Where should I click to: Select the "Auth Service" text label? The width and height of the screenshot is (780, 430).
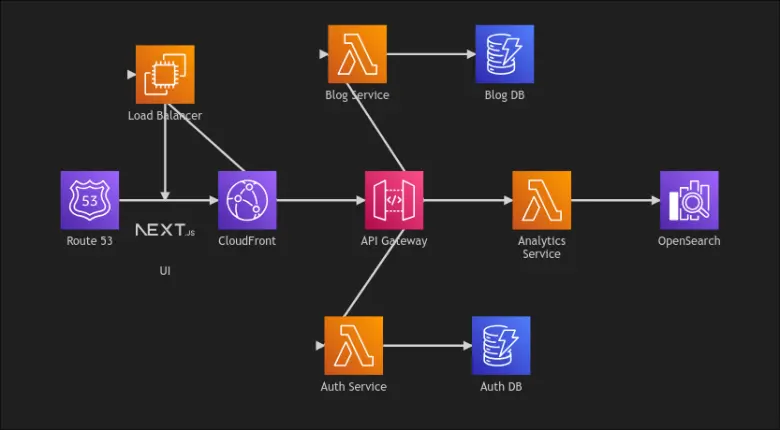[x=353, y=387]
